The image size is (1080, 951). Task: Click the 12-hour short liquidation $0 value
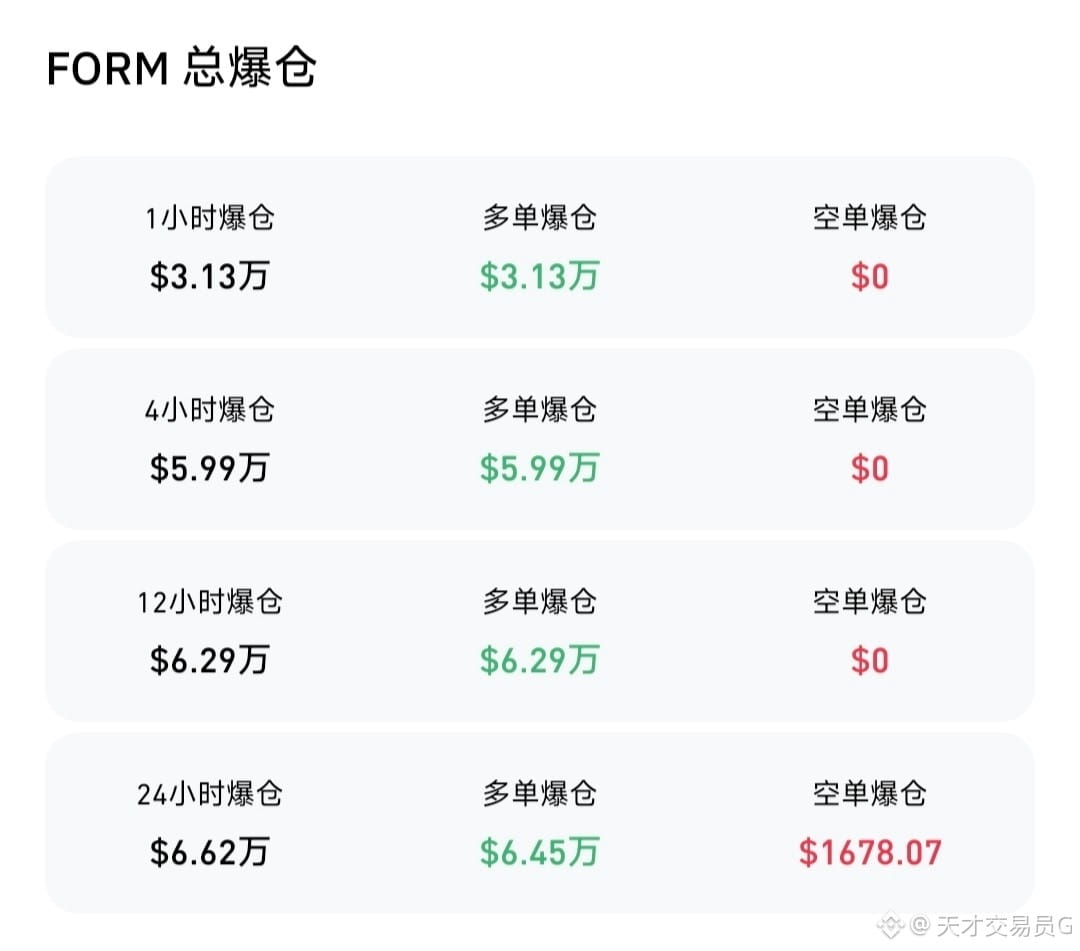pyautogui.click(x=869, y=660)
